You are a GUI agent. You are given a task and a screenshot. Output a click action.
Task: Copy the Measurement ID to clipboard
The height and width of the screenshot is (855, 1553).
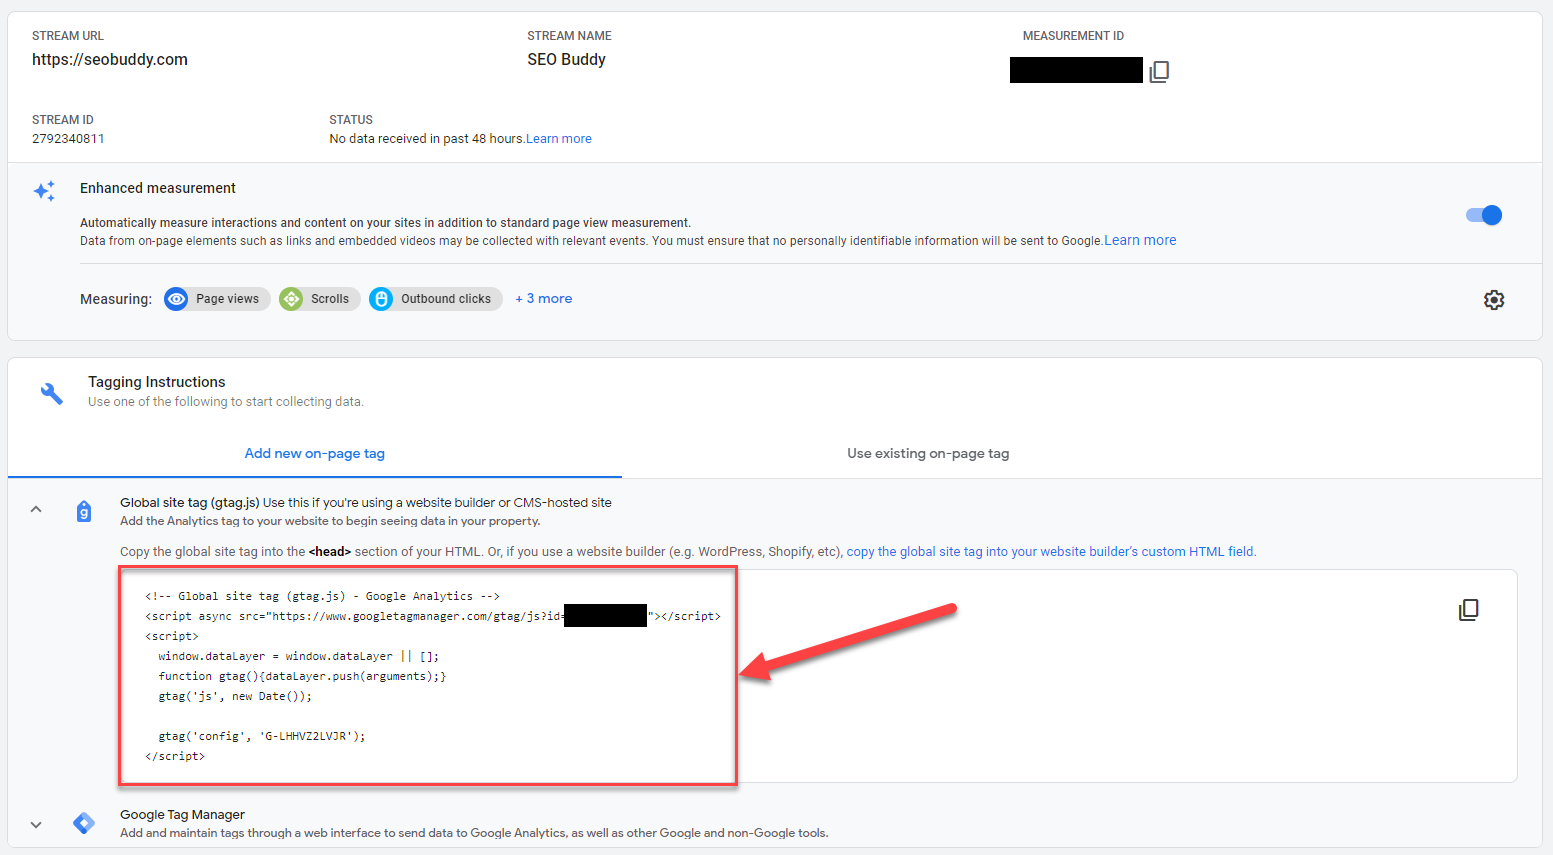point(1159,71)
